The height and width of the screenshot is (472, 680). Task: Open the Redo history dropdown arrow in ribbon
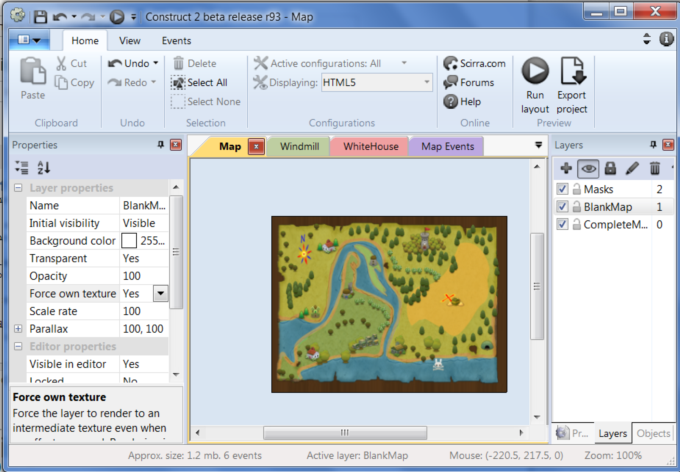pyautogui.click(x=154, y=82)
